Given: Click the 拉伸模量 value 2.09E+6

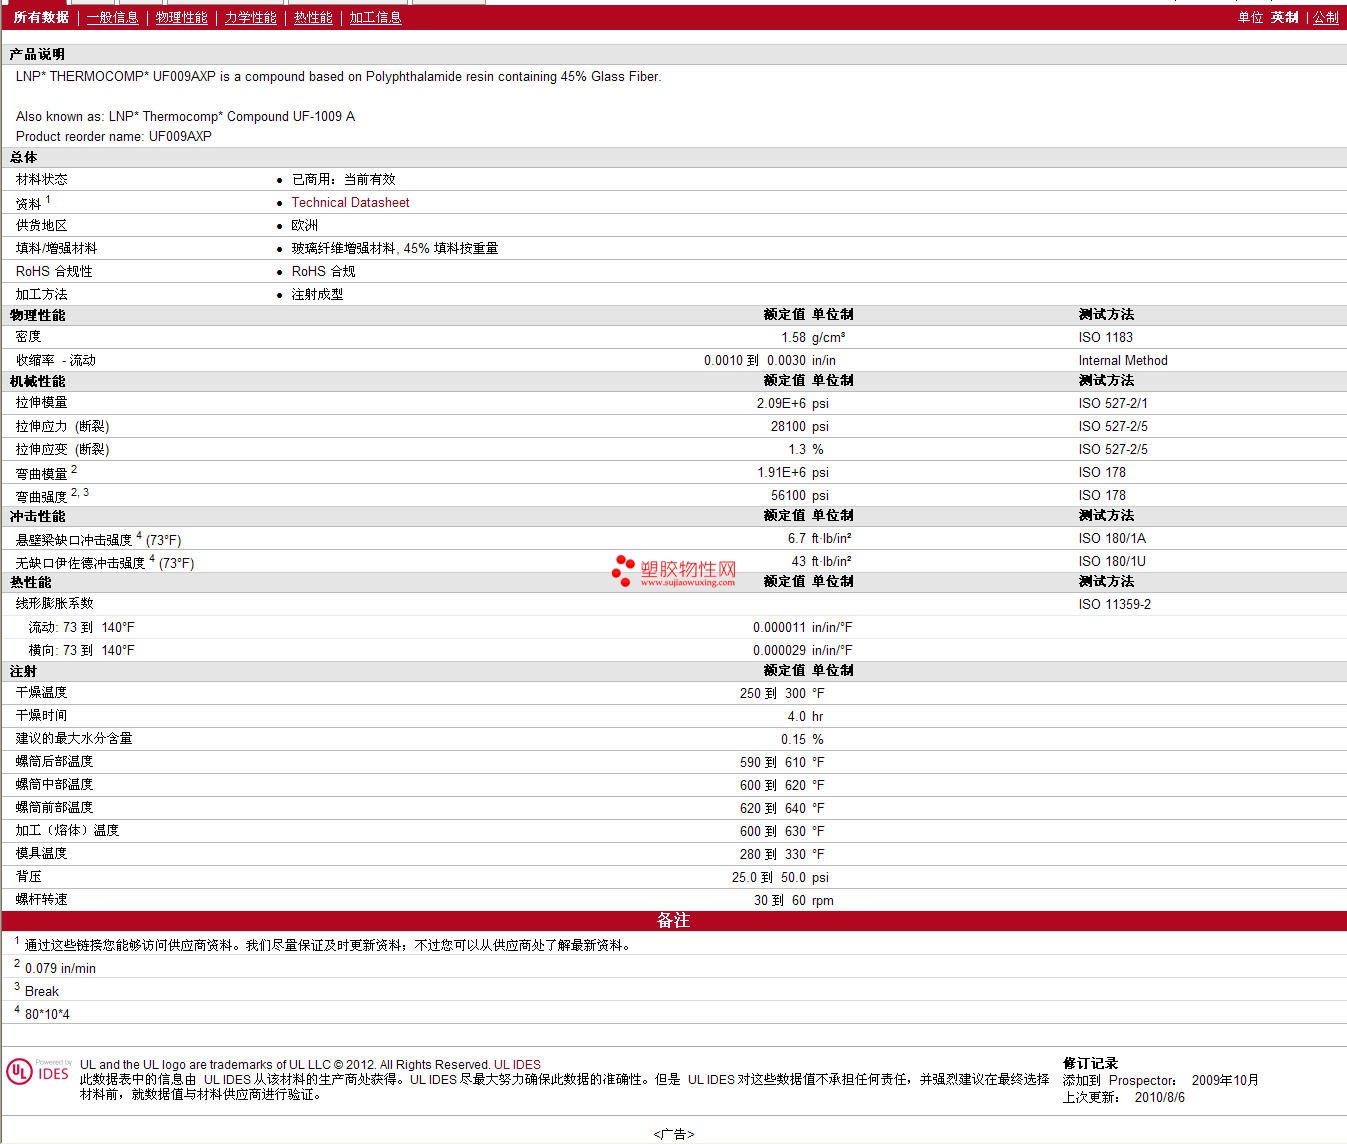Looking at the screenshot, I should [781, 403].
